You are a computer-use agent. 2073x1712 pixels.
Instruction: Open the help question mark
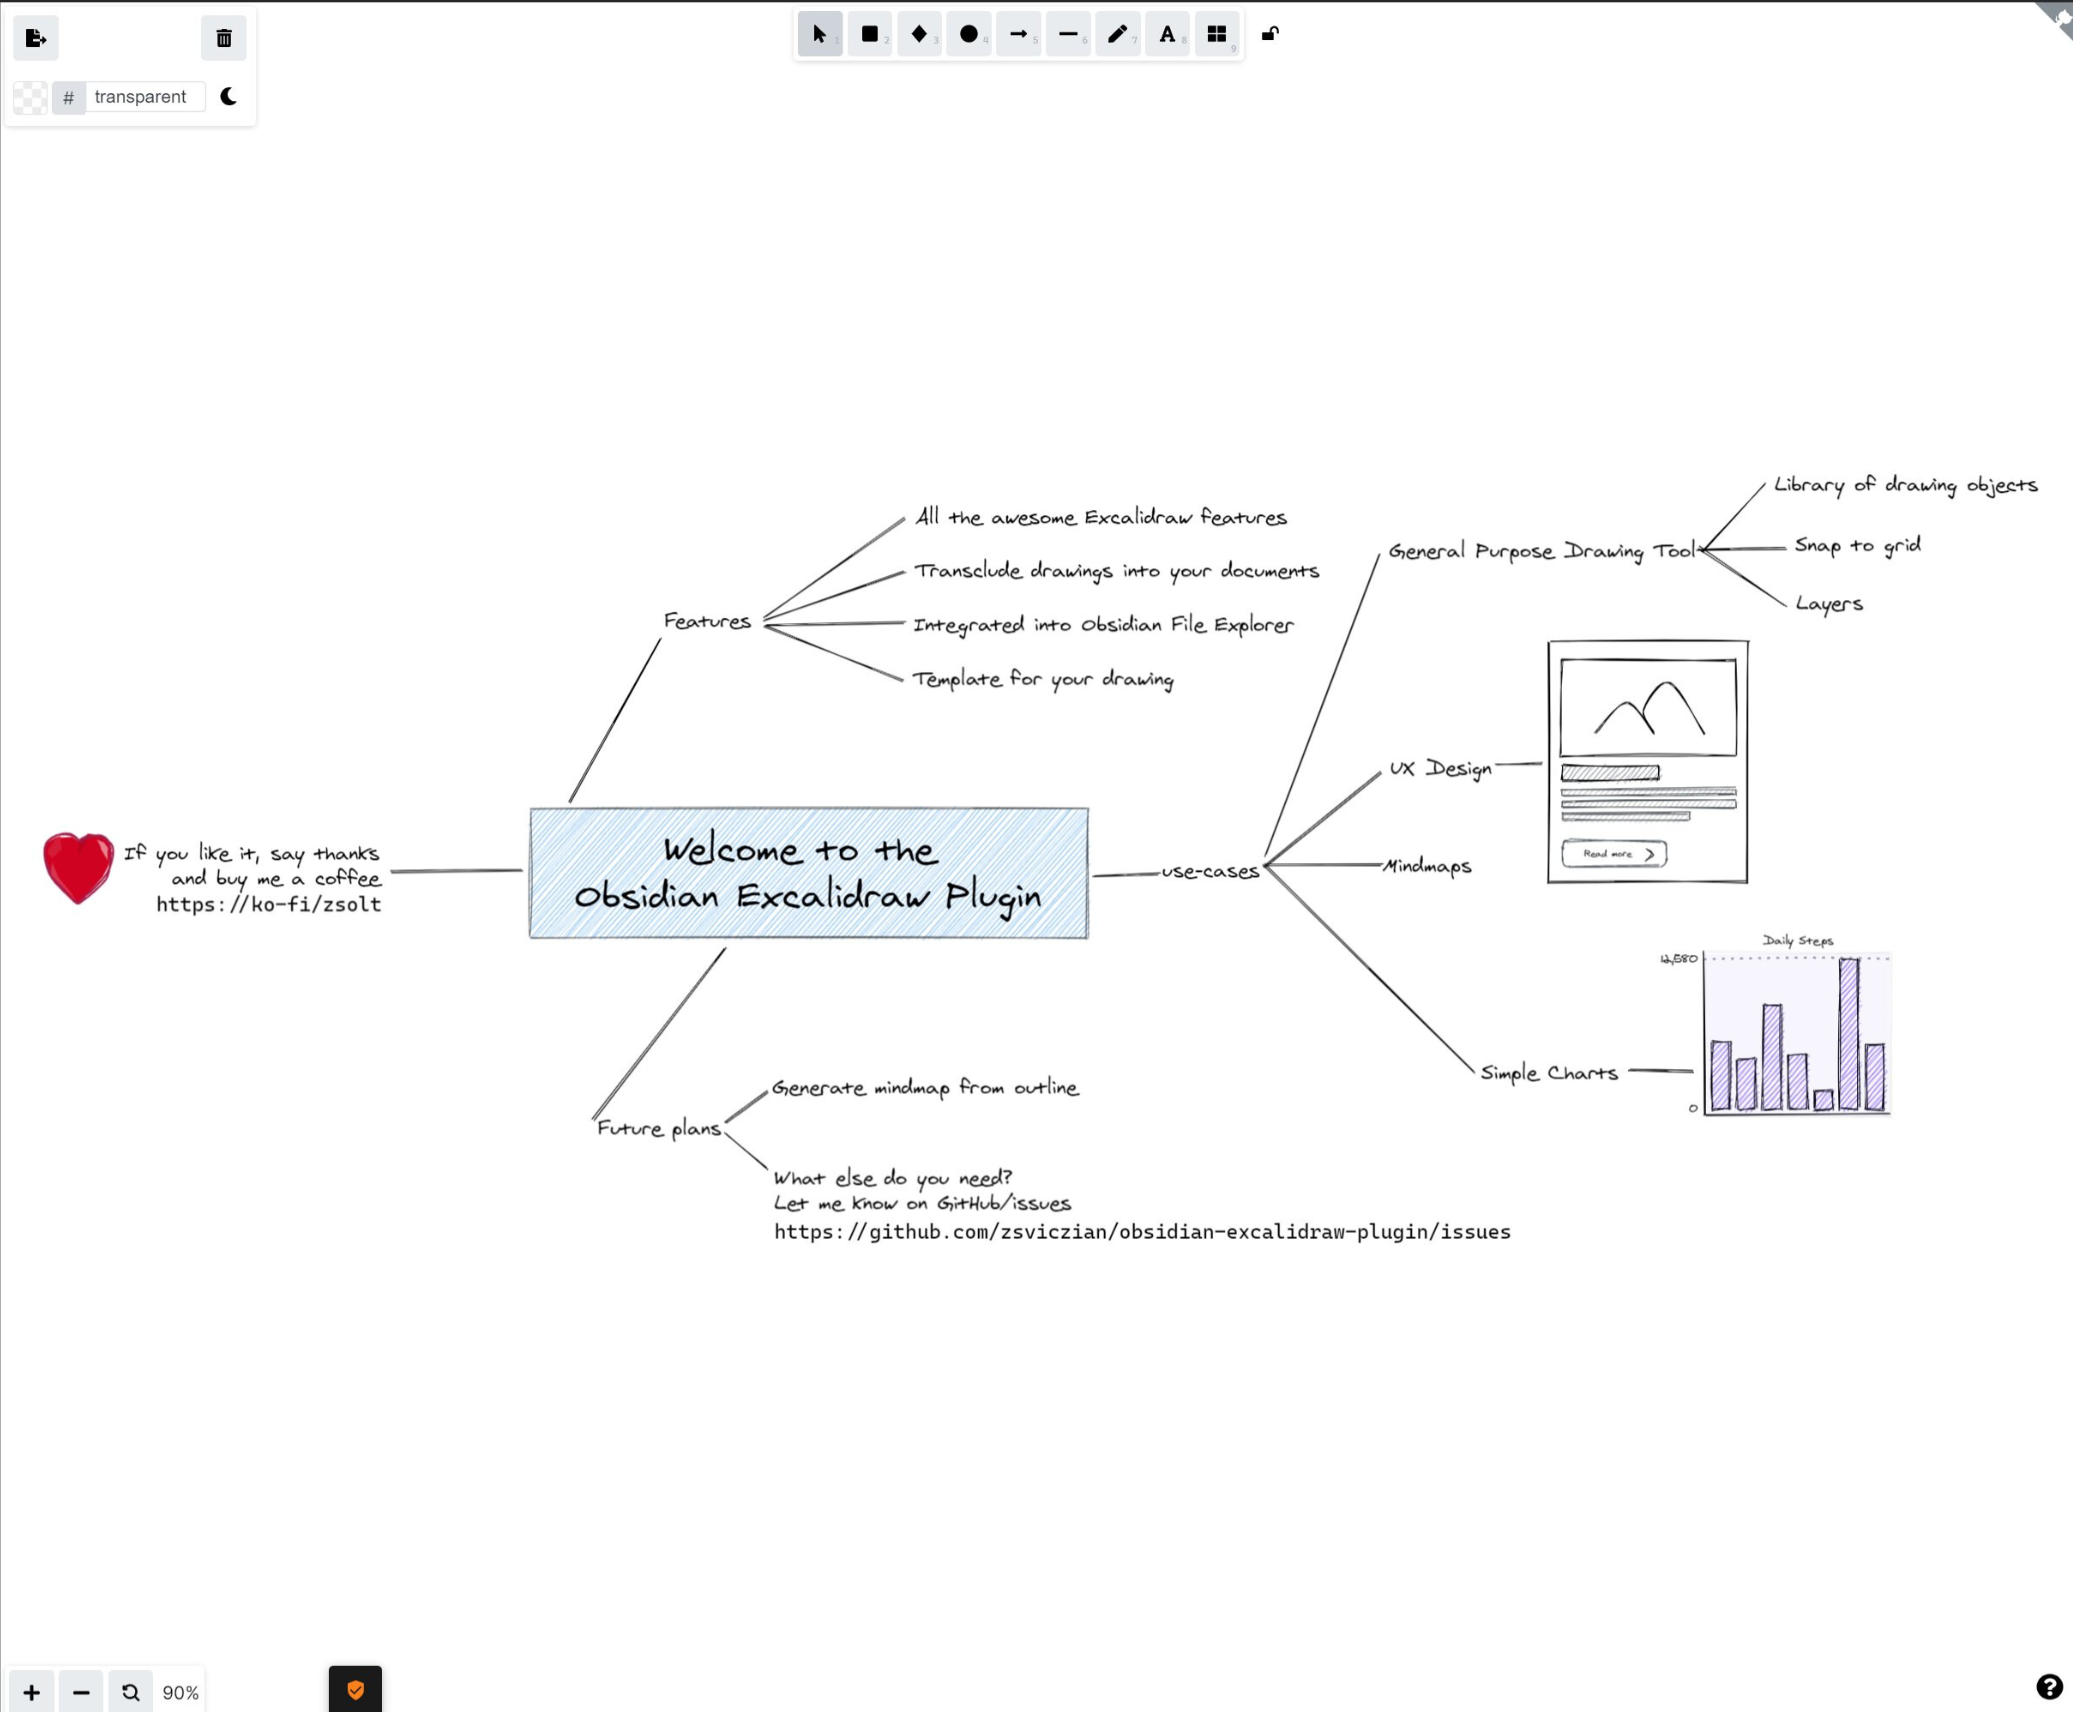2049,1687
